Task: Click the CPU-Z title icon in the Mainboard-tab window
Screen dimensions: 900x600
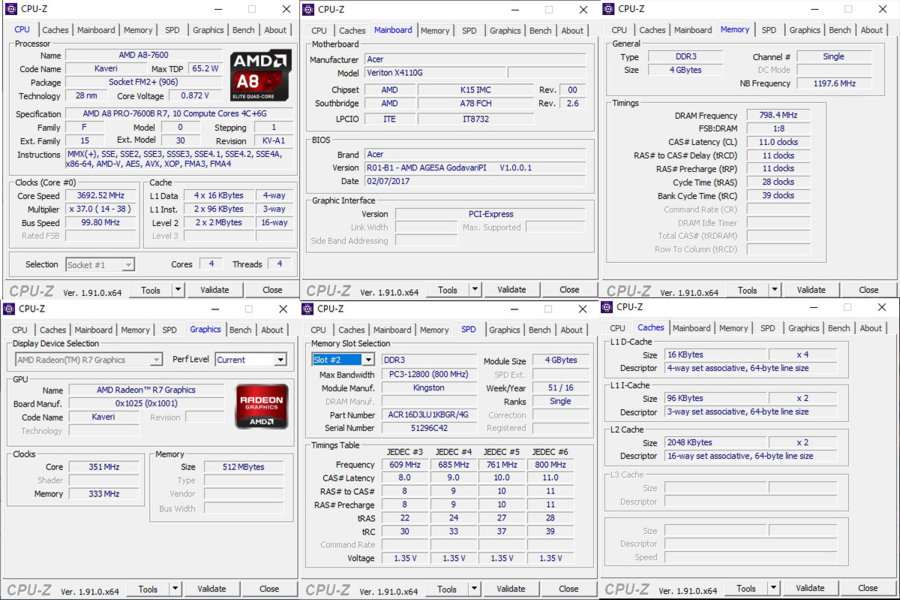Action: coord(308,9)
